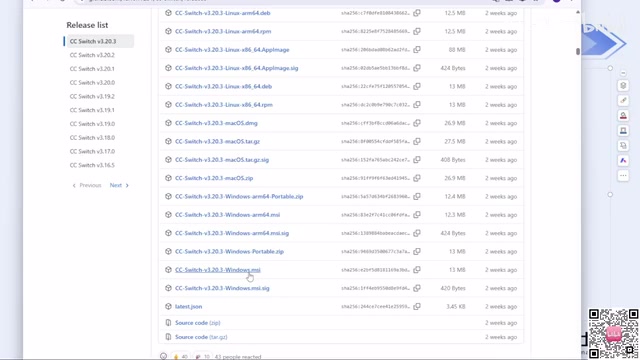Copy sha256 of Windows-arm64.msi.sig
The height and width of the screenshot is (360, 640).
coord(417,233)
